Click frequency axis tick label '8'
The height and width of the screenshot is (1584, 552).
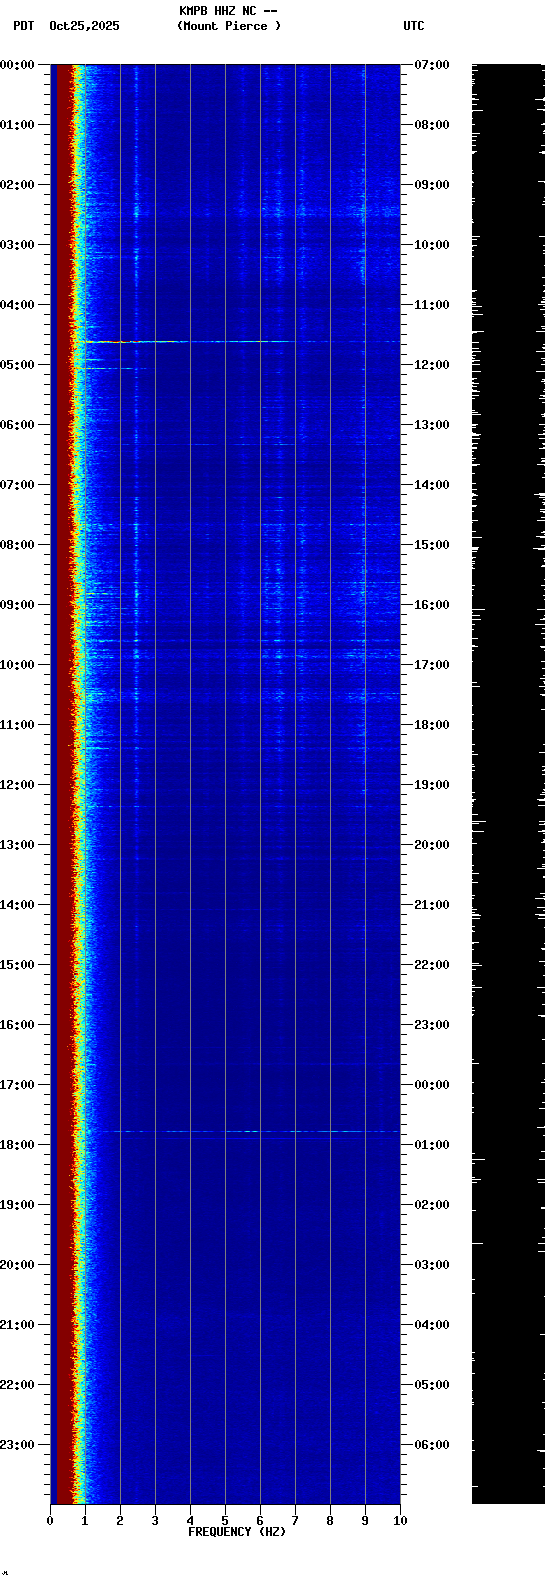[x=330, y=1521]
